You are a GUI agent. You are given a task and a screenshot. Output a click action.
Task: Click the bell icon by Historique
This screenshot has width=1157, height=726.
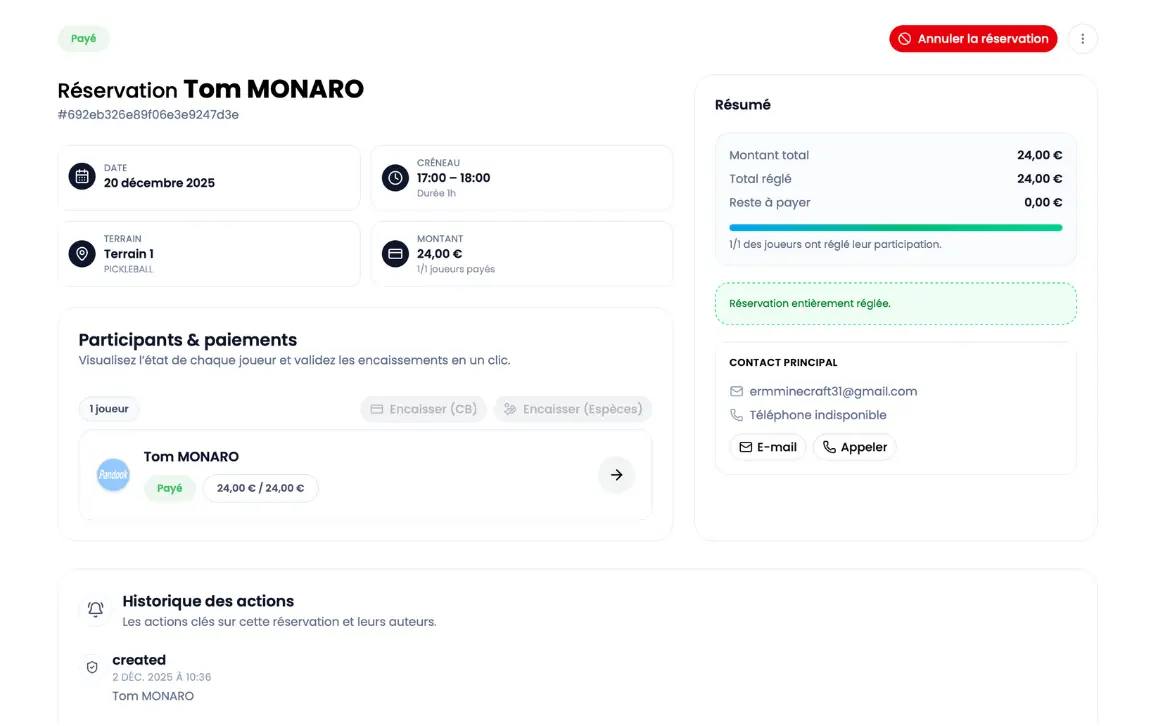pos(95,609)
